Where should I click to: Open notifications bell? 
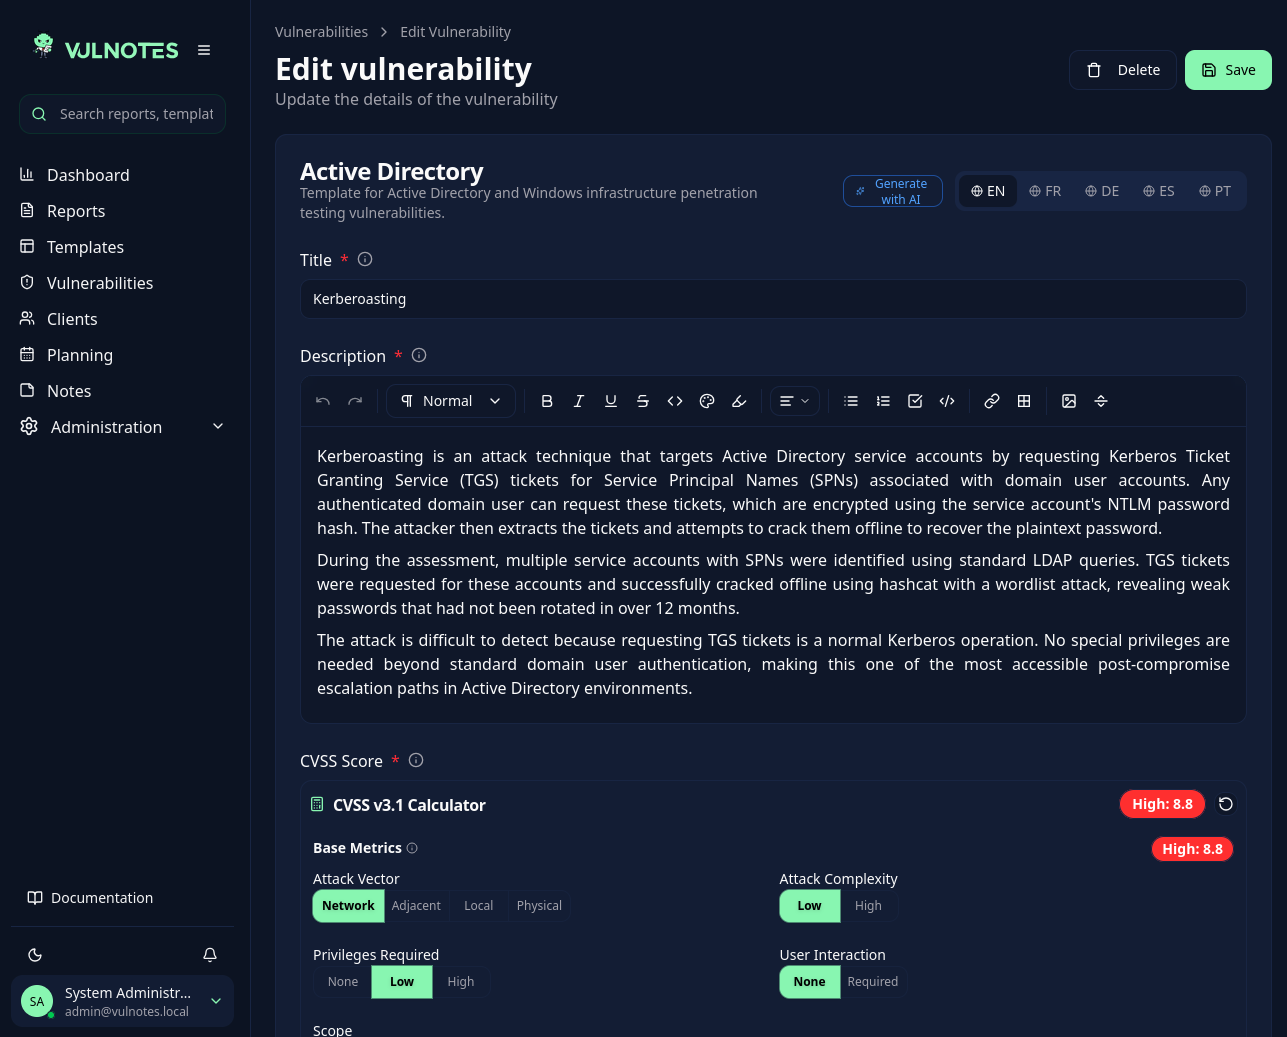[210, 955]
